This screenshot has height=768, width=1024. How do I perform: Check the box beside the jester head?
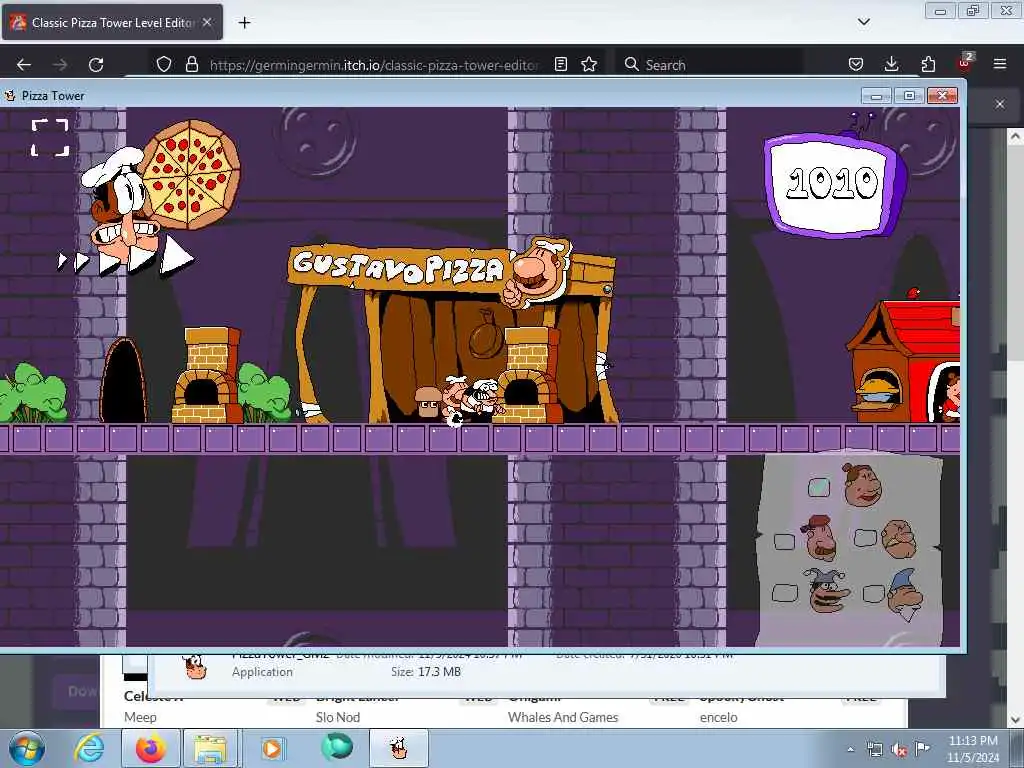[784, 592]
